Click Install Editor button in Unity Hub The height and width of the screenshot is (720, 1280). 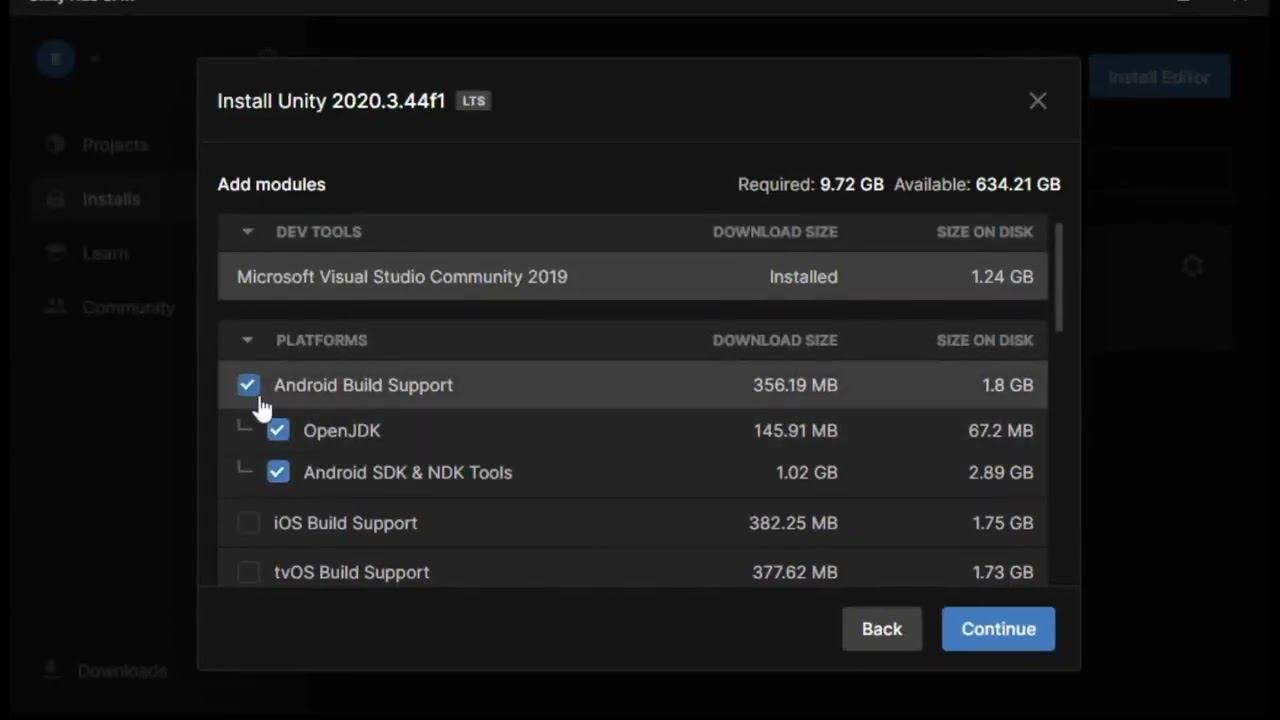(1159, 77)
